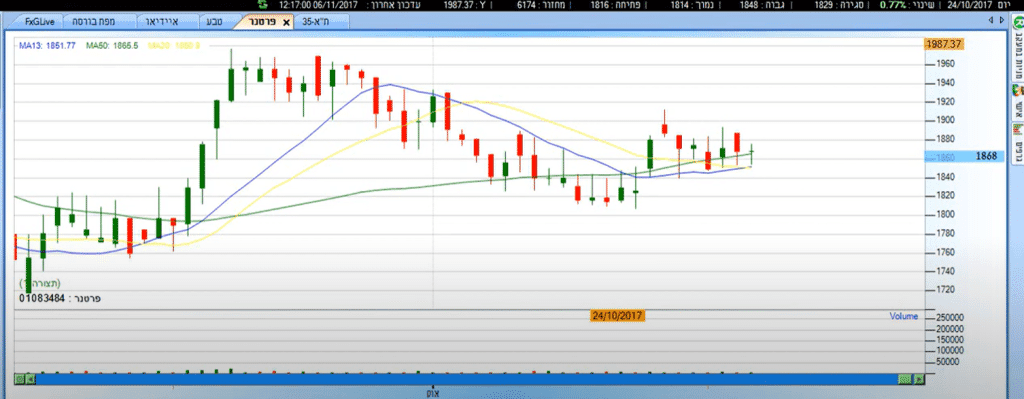The image size is (1024, 399).
Task: Click the פרטנר : 01083484 security label
Action: coord(60,298)
